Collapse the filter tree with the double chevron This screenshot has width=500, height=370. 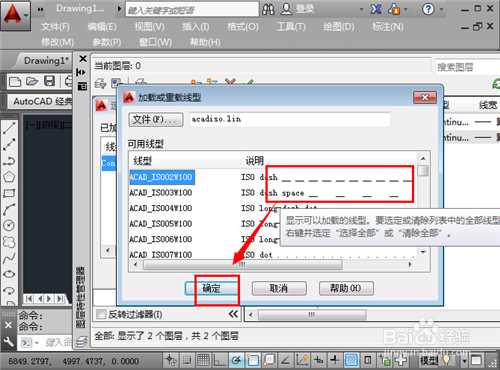tap(234, 314)
